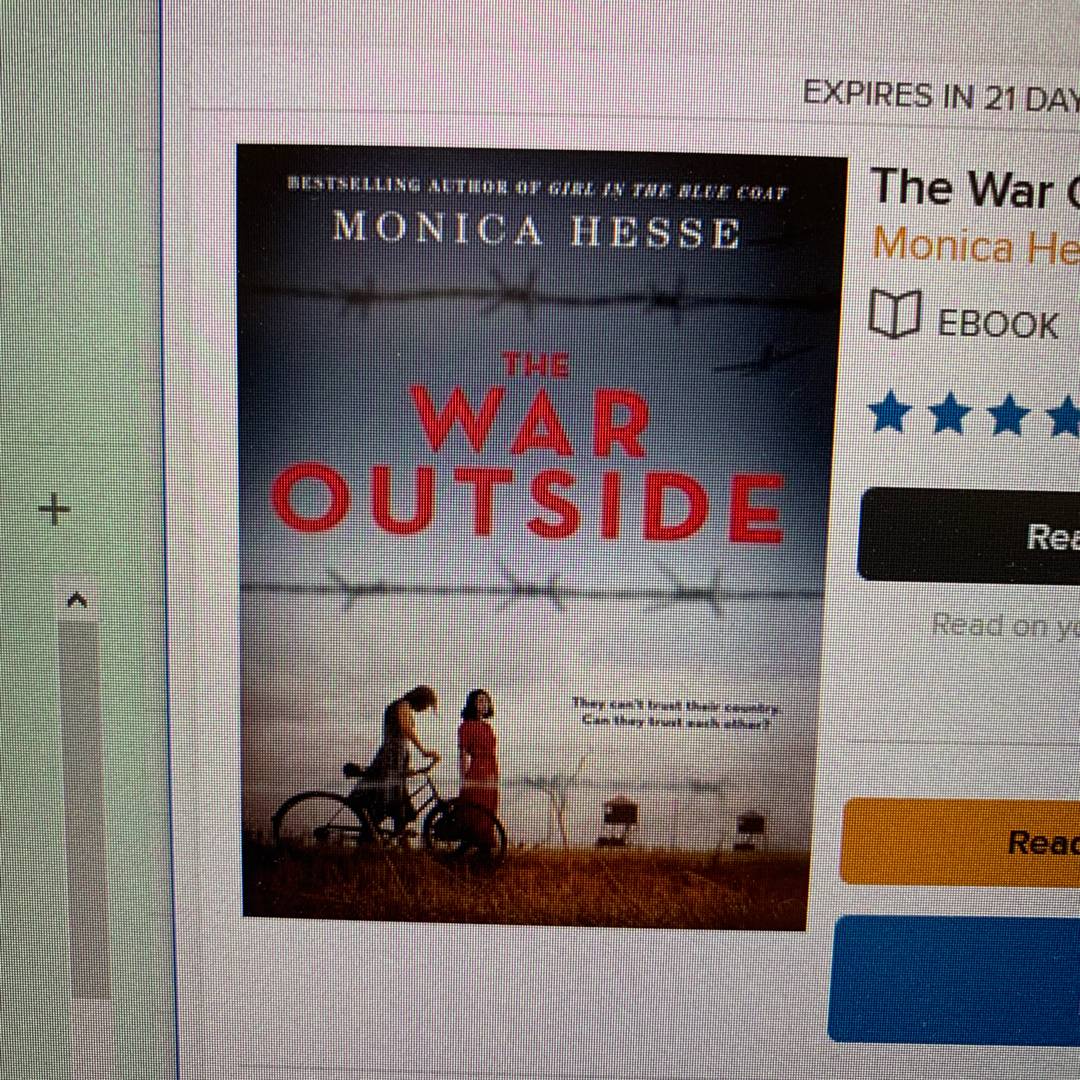Screen dimensions: 1080x1080
Task: Click the 'EXPIRES IN 21 DAYS' notice
Action: tap(941, 96)
